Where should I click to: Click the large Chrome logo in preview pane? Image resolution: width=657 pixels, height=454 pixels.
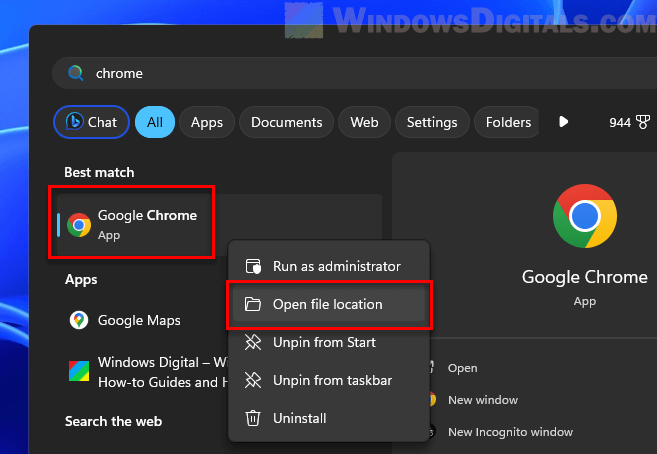[x=585, y=216]
